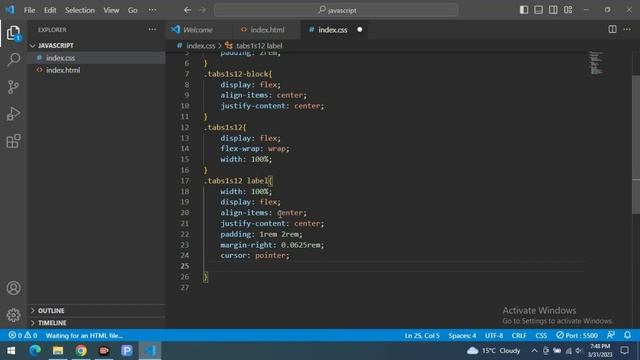Screen dimensions: 640x360
Task: Click the editor minimap
Action: [x=596, y=63]
